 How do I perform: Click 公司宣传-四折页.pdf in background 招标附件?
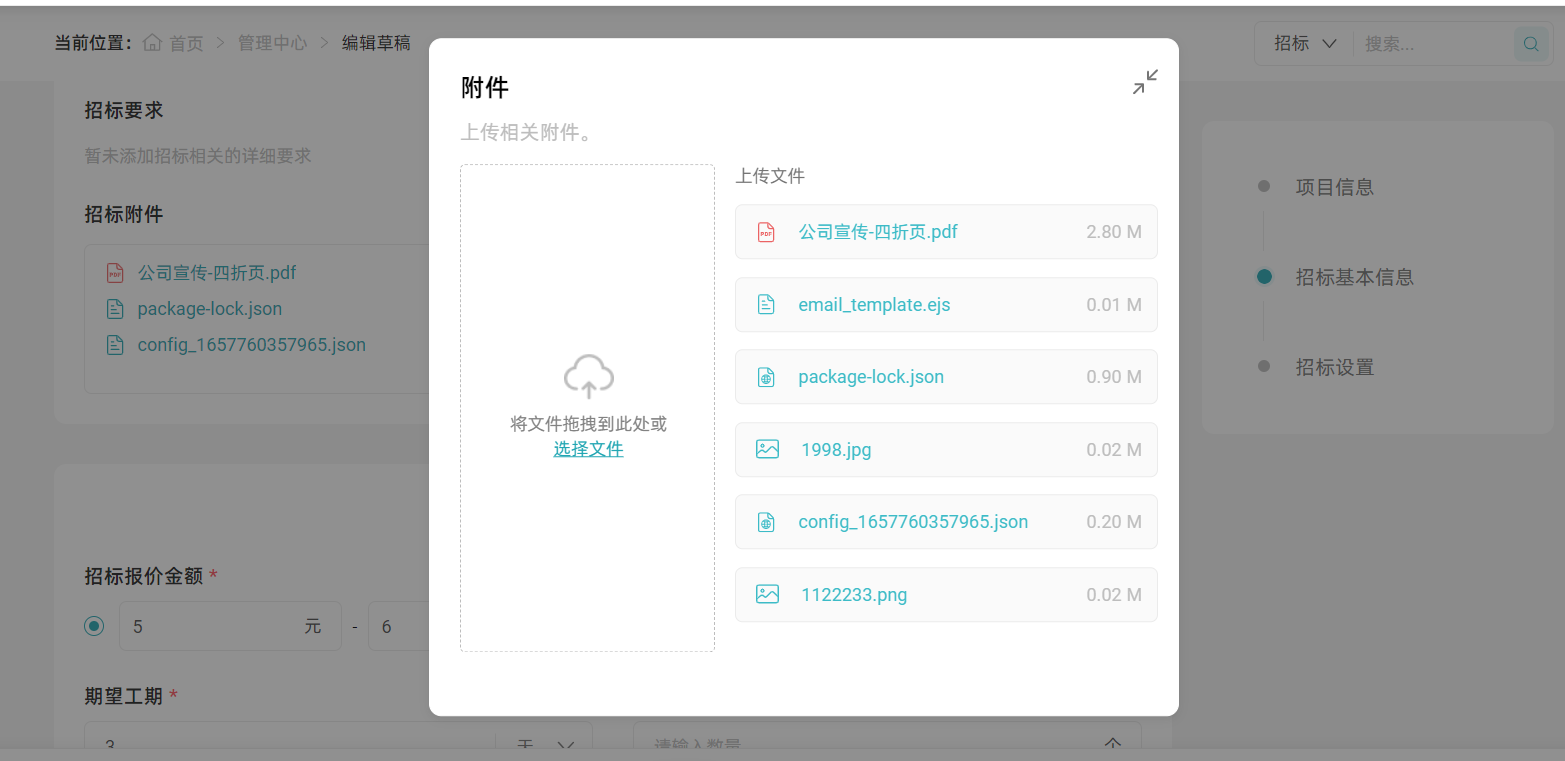(x=217, y=273)
